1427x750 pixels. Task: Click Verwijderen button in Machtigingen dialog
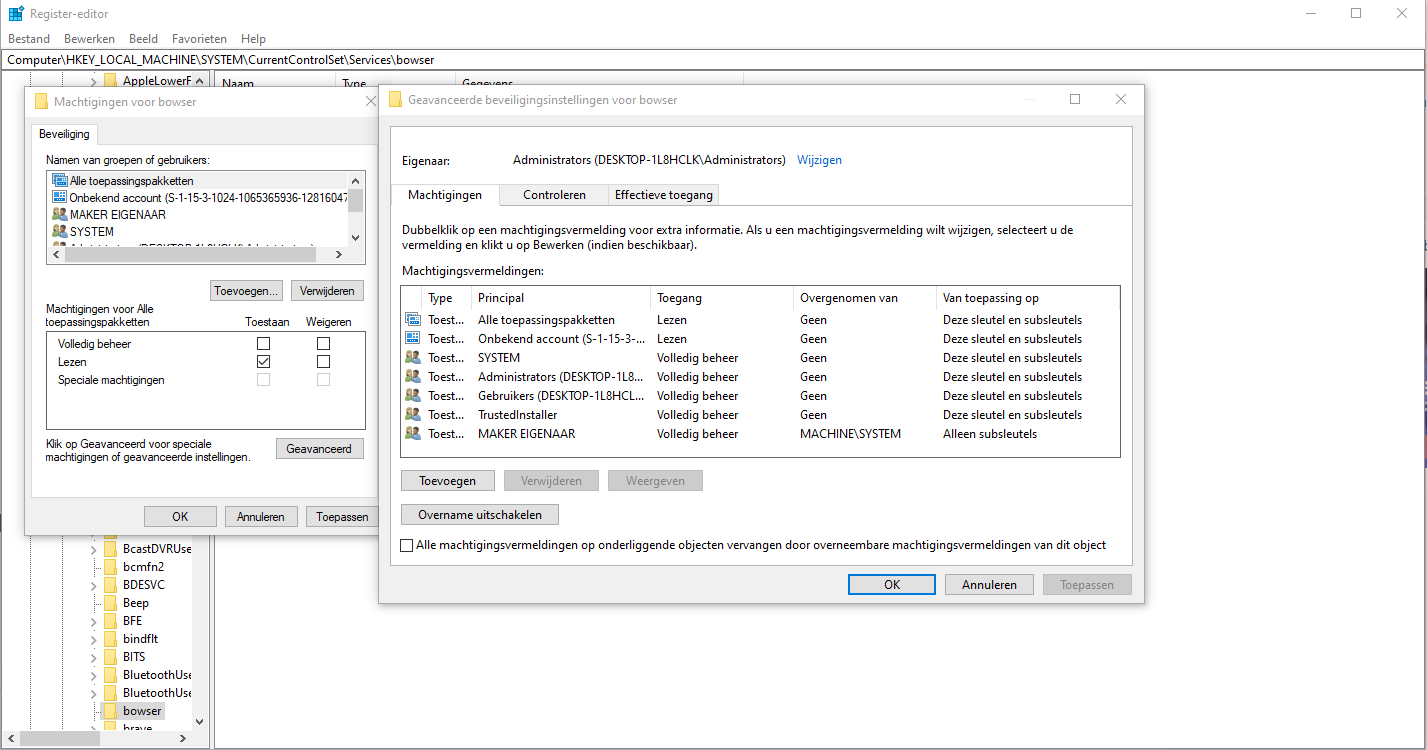(x=327, y=291)
